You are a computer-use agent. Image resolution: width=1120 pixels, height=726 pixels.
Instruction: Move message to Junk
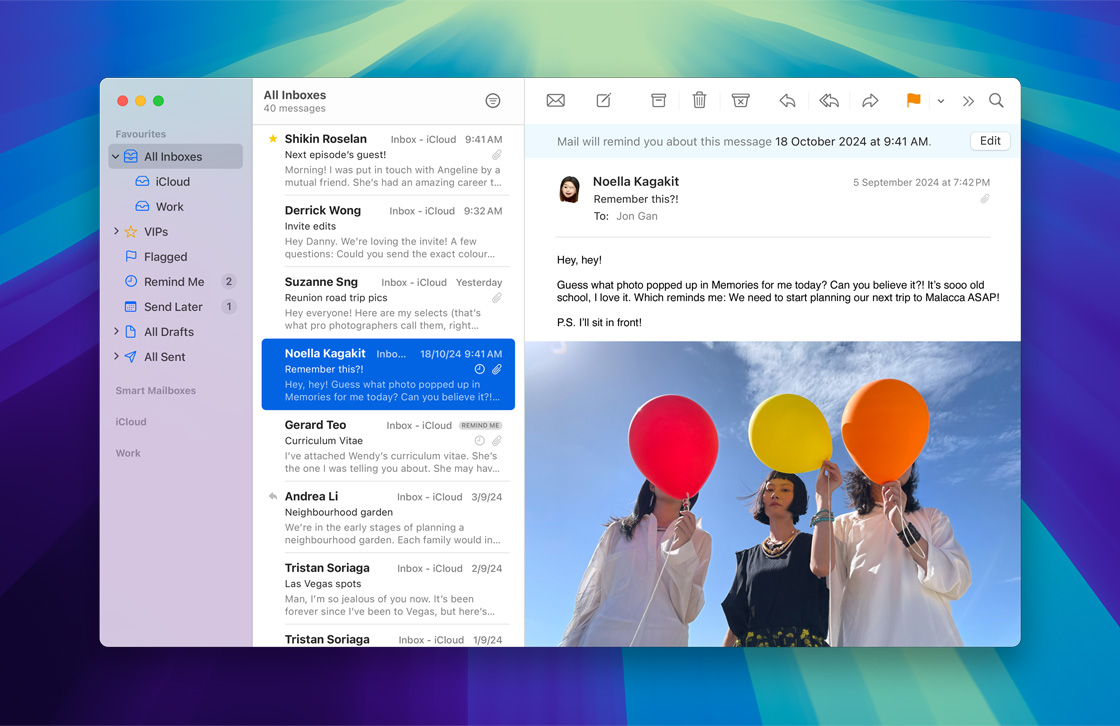click(x=740, y=101)
